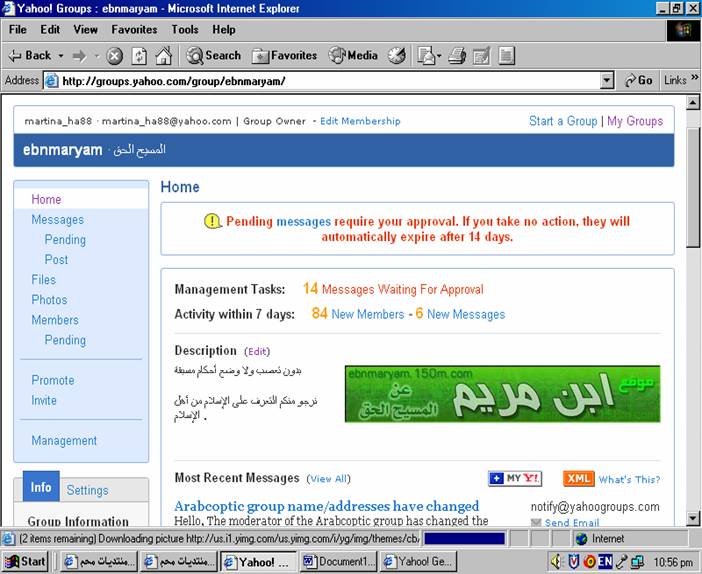Click the antivirus shield tray icon
Viewport: 702px width, 574px height.
tap(574, 561)
